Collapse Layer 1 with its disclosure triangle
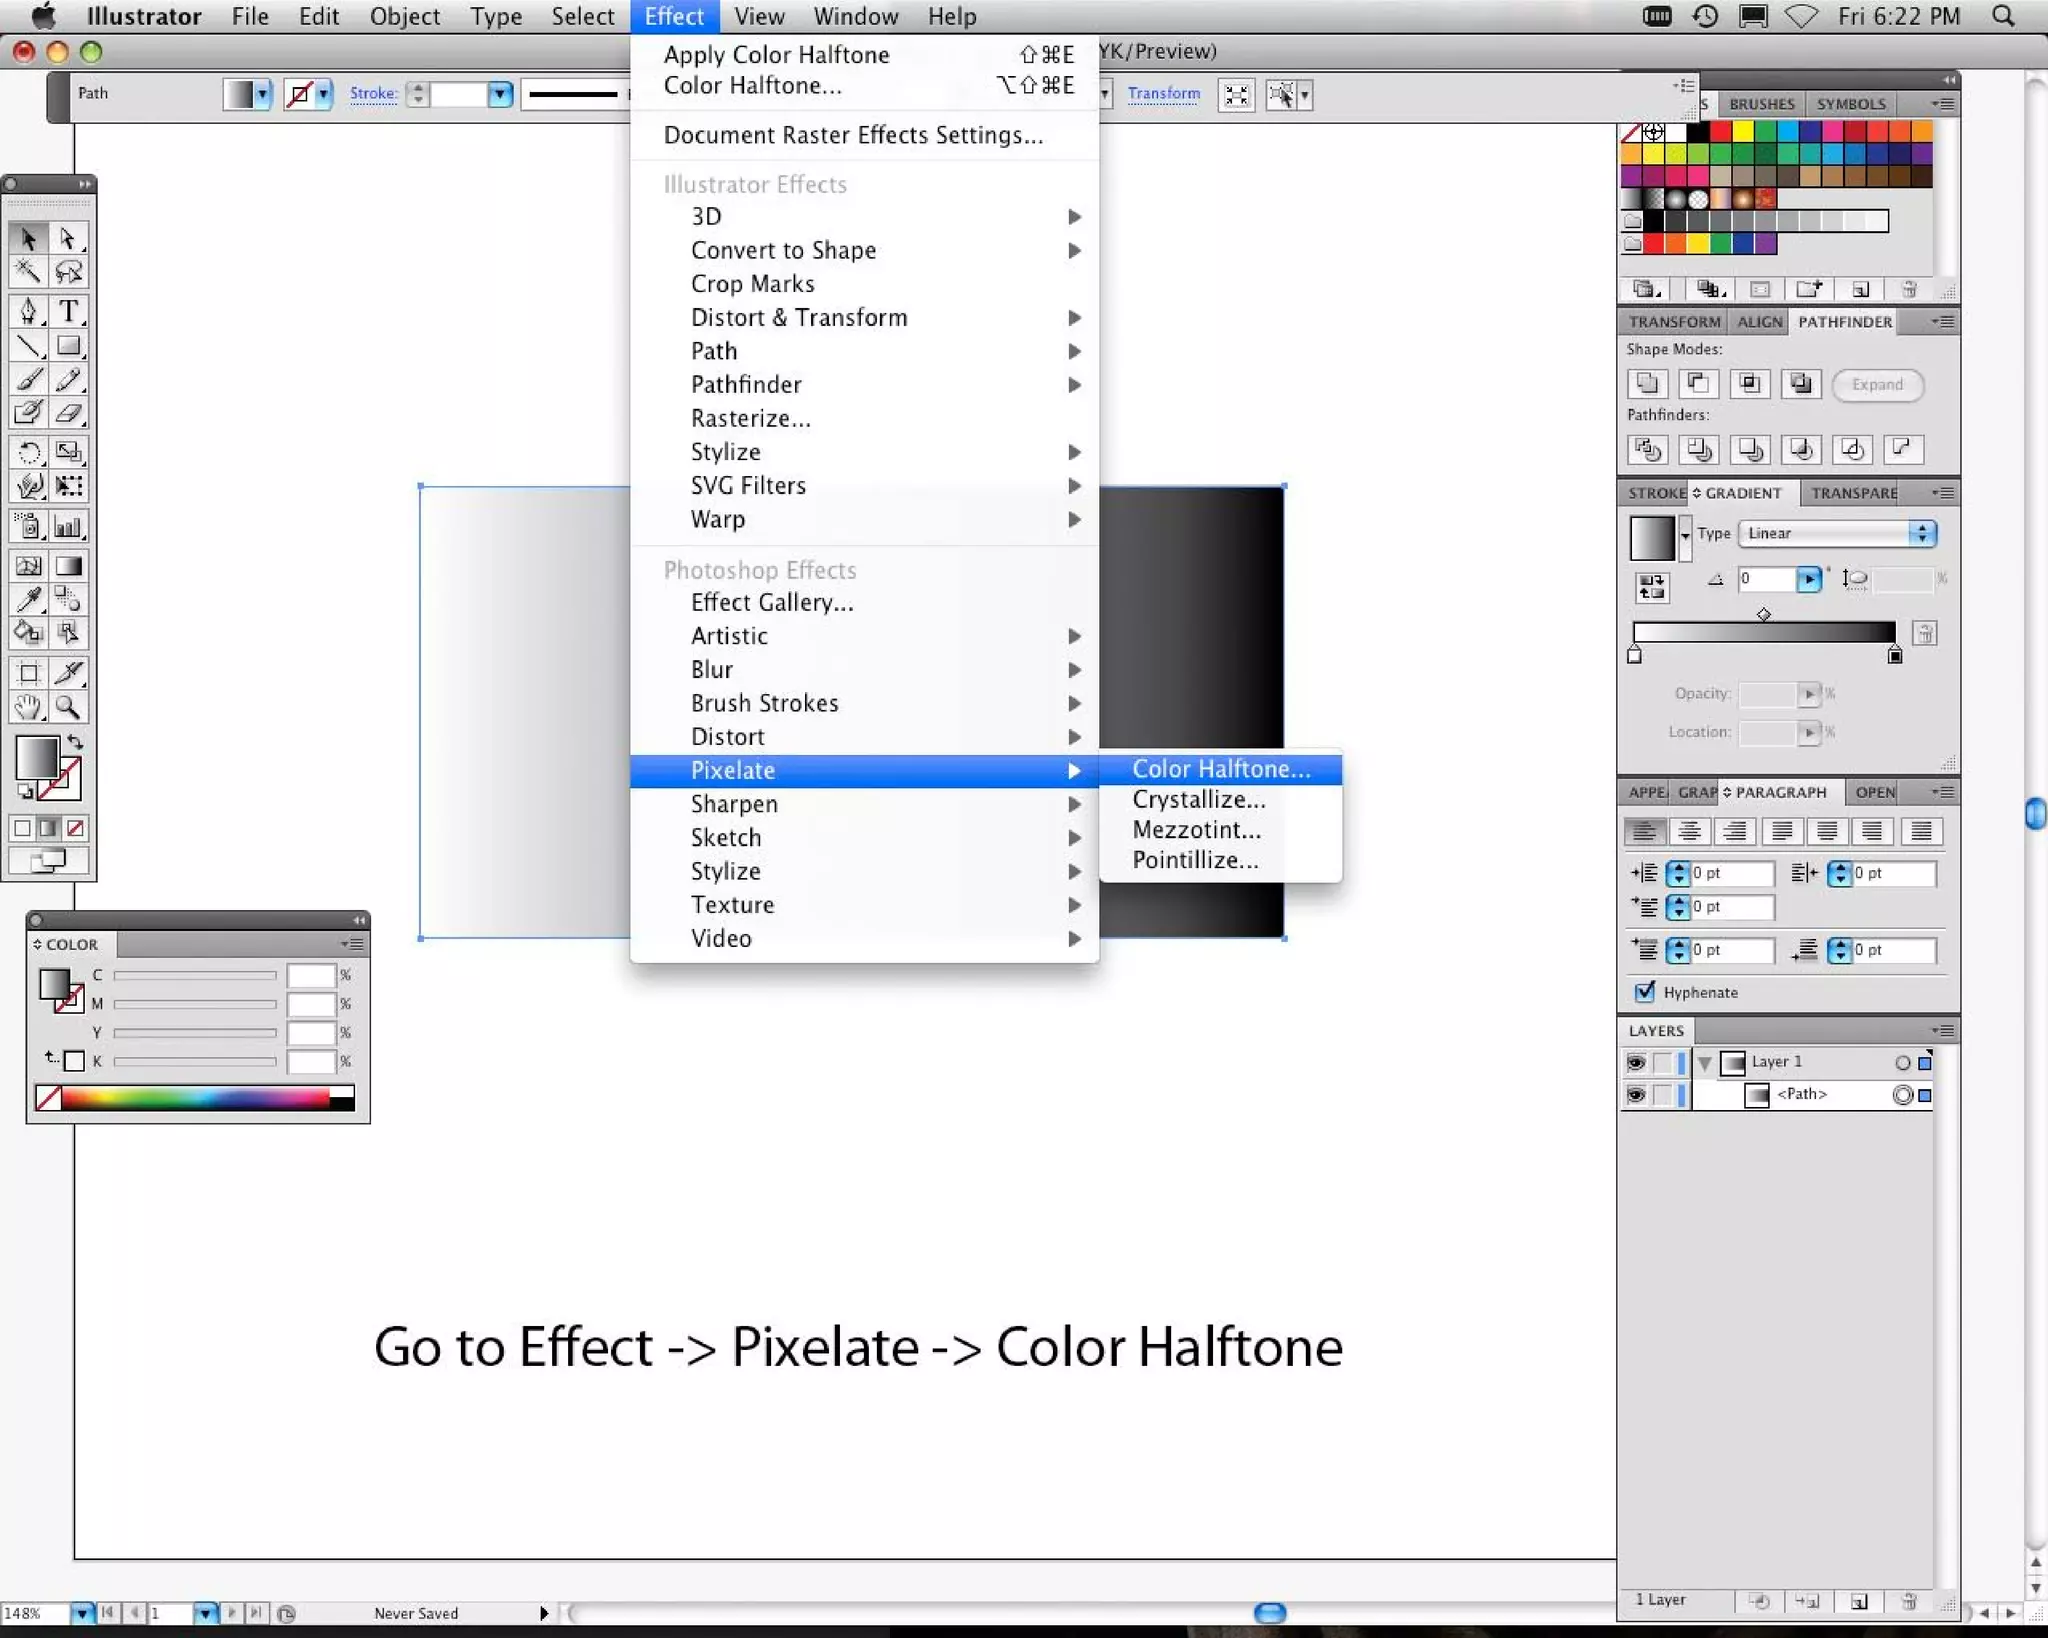This screenshot has width=2048, height=1638. [1705, 1062]
